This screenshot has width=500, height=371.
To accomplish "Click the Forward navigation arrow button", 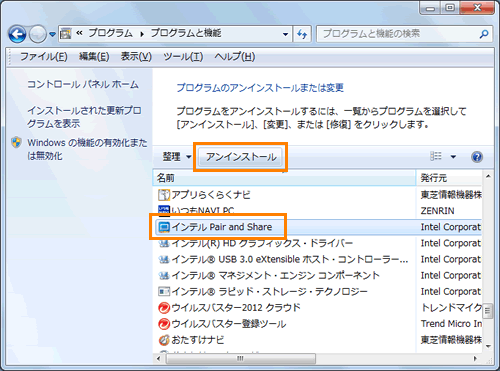I will pos(37,34).
